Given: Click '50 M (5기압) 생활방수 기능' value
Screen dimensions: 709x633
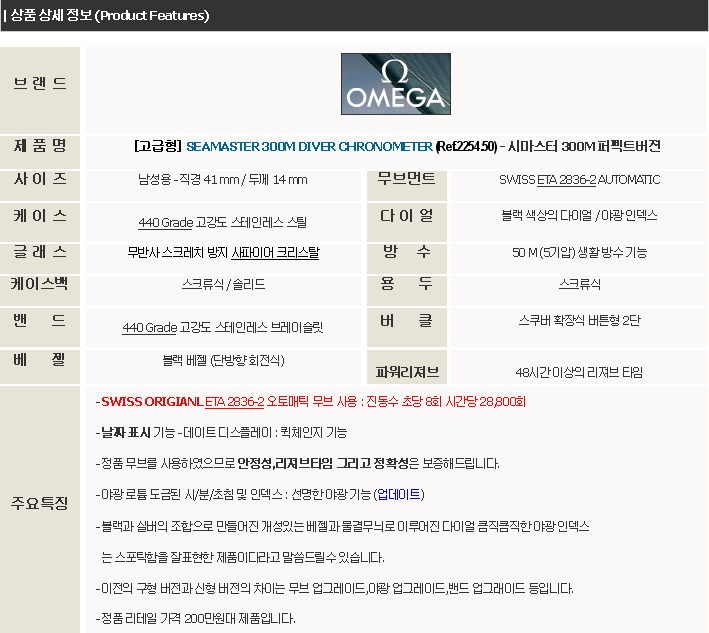Looking at the screenshot, I should (x=579, y=252).
